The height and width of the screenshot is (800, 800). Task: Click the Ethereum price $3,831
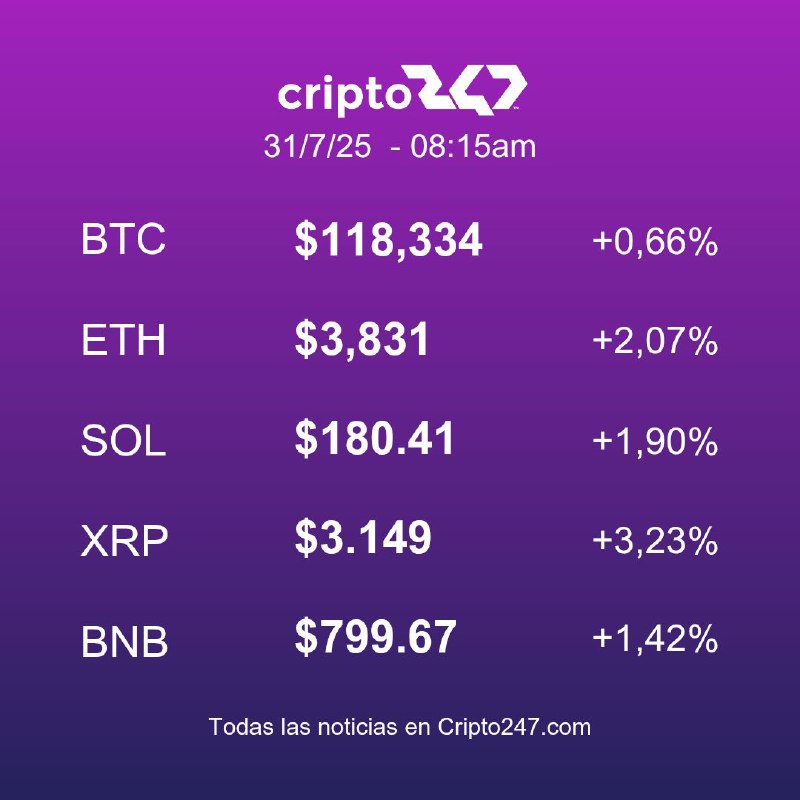coord(362,339)
